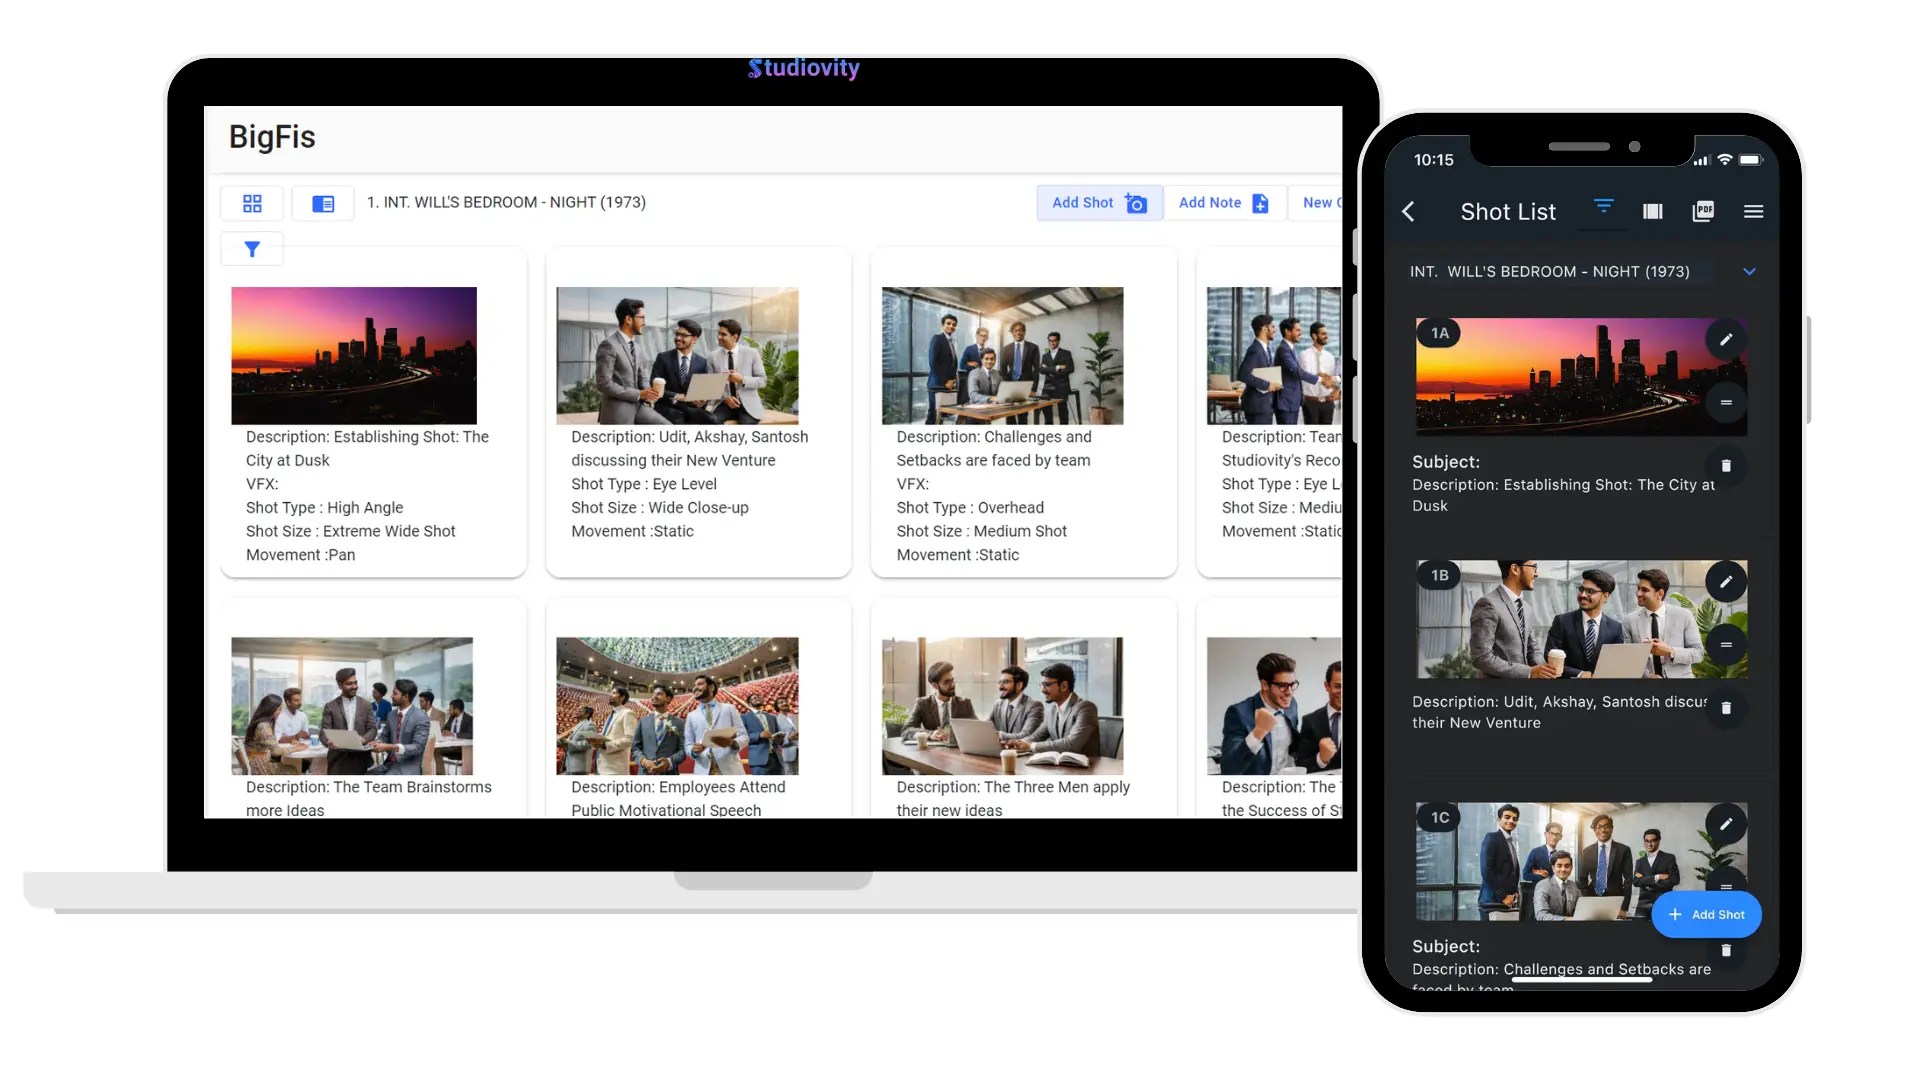
Task: Export the shot list as PDF
Action: [x=1702, y=211]
